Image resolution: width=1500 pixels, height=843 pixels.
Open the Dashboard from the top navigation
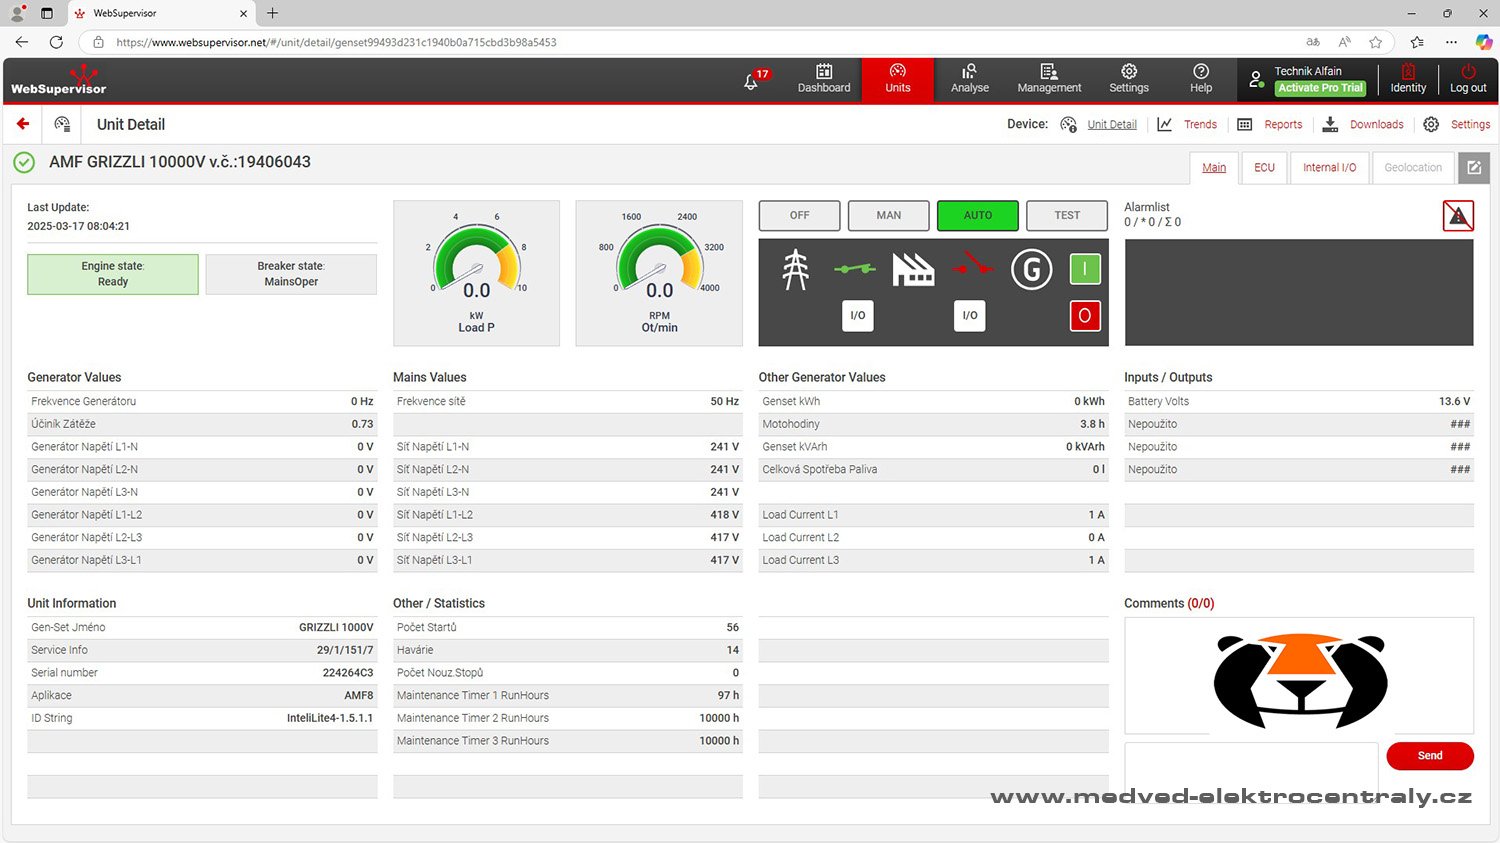pyautogui.click(x=823, y=80)
